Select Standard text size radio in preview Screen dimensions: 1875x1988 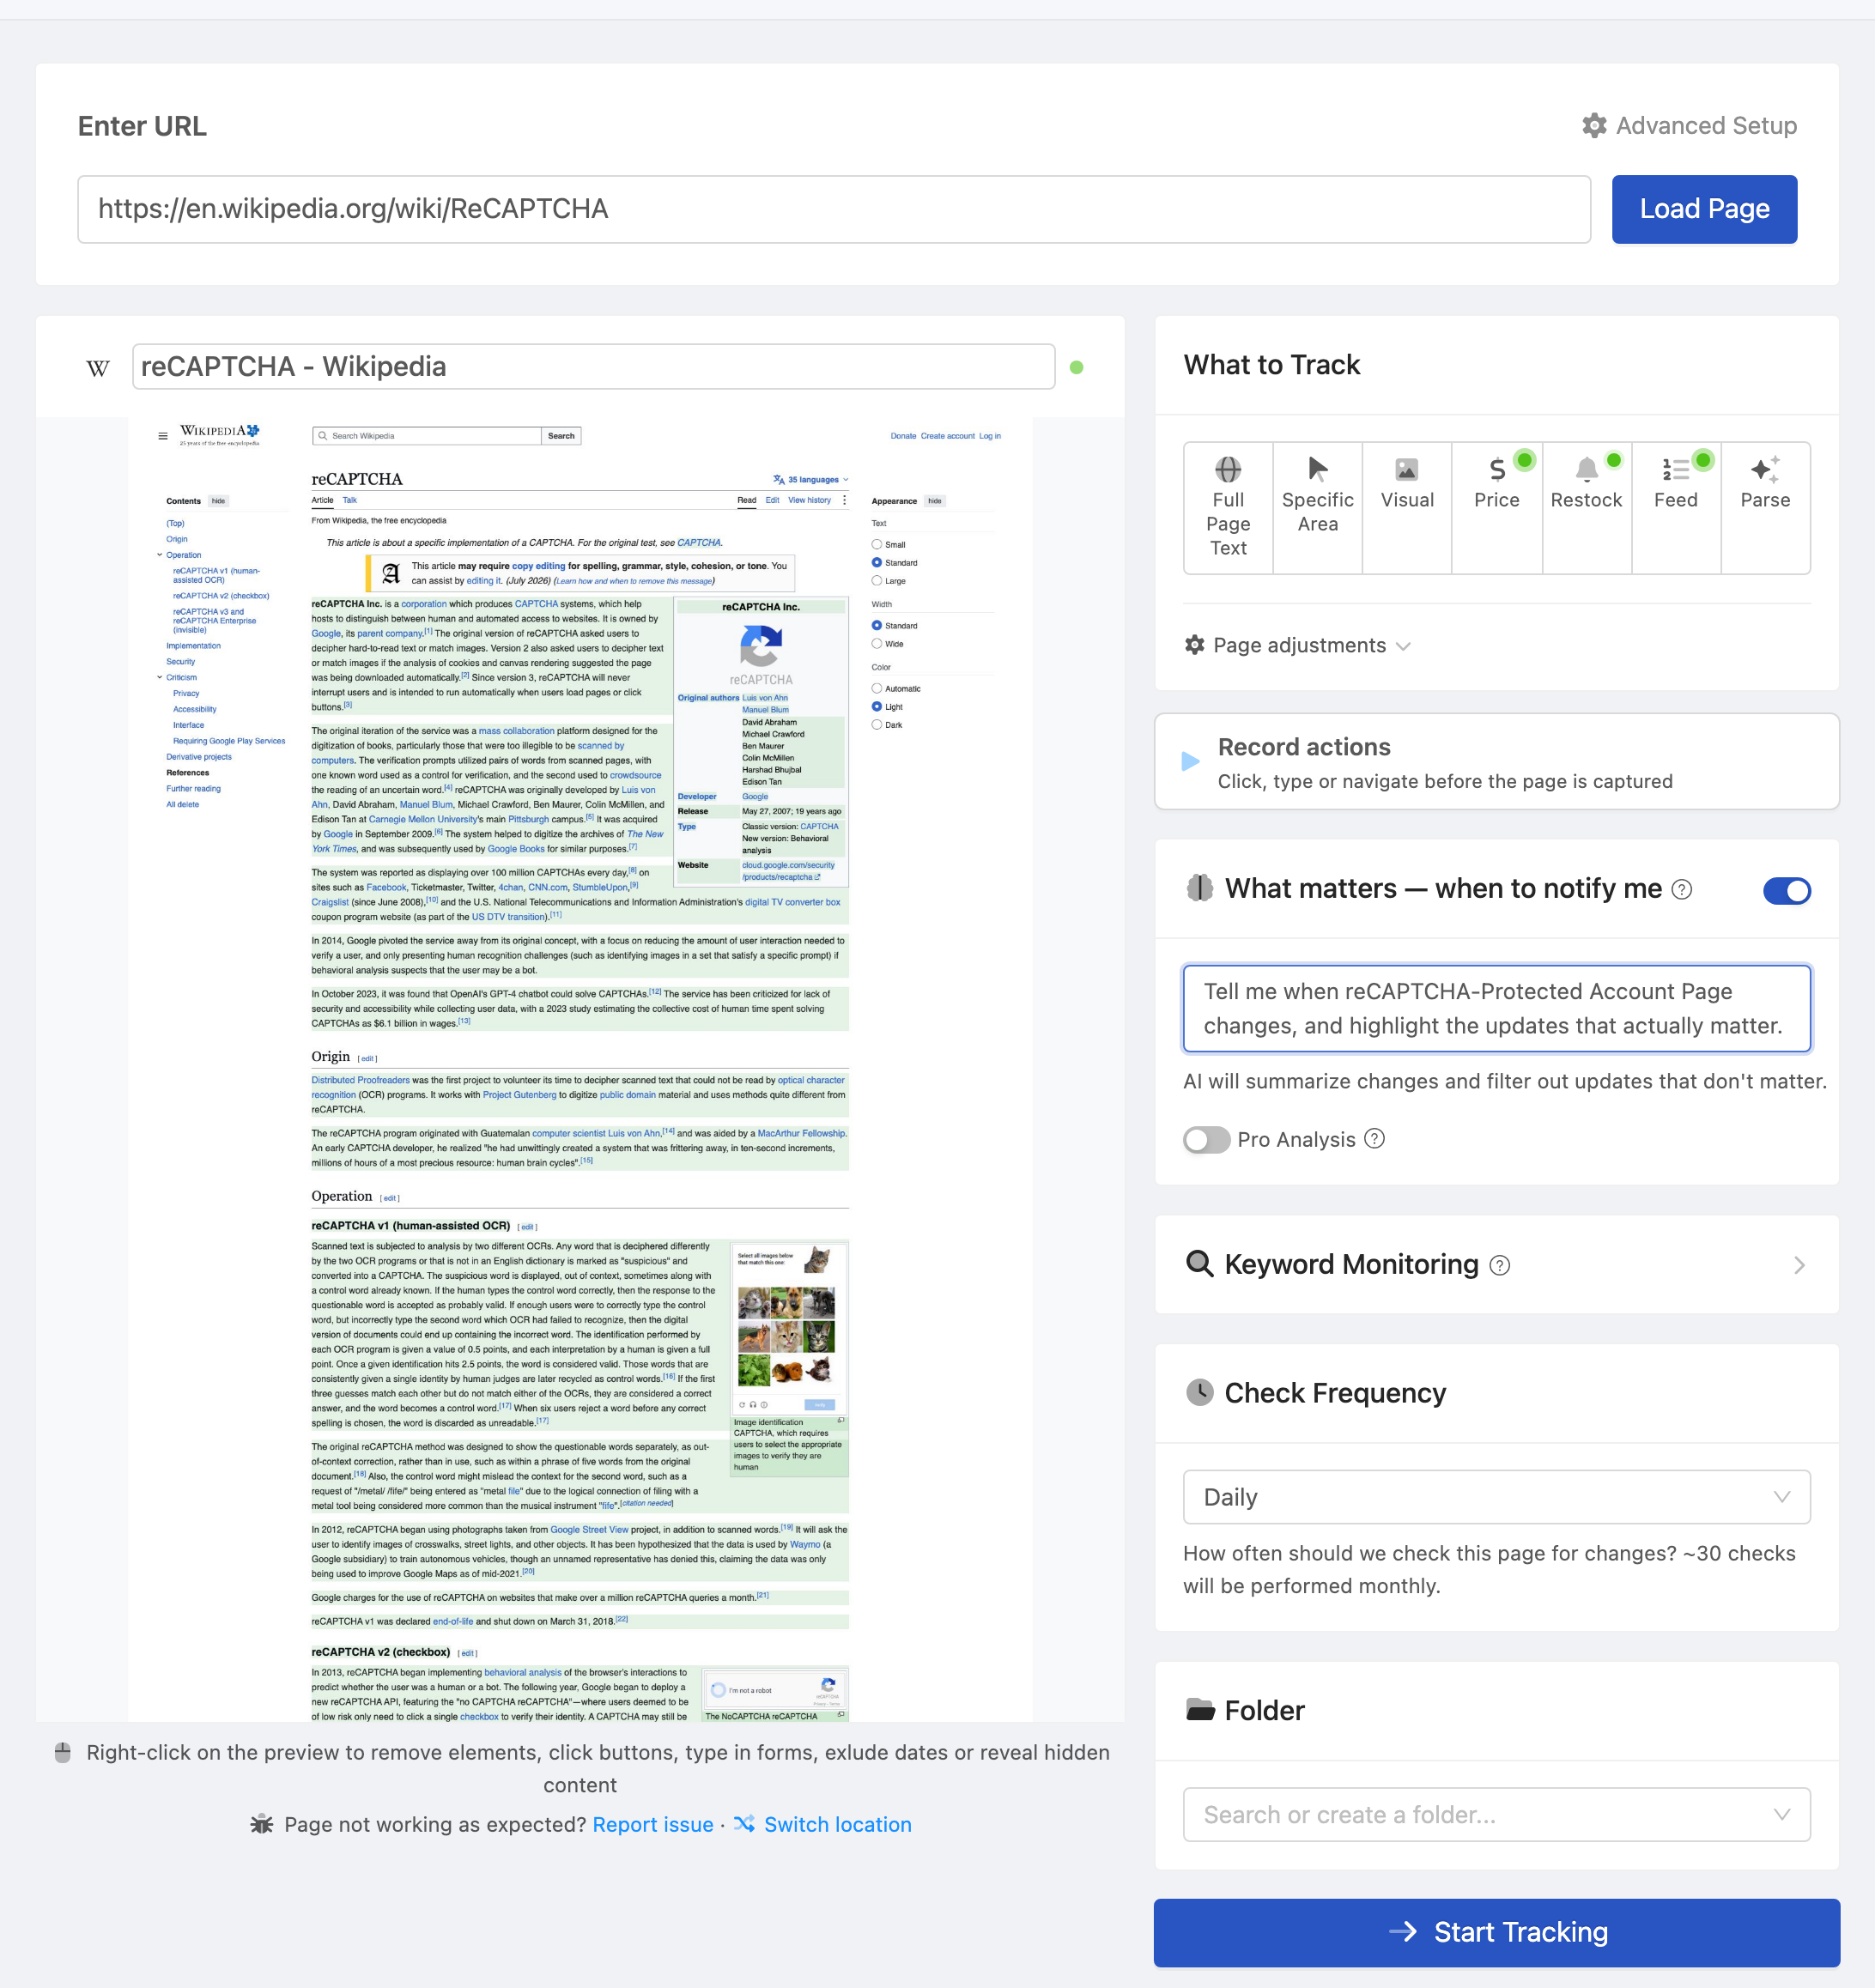[876, 563]
